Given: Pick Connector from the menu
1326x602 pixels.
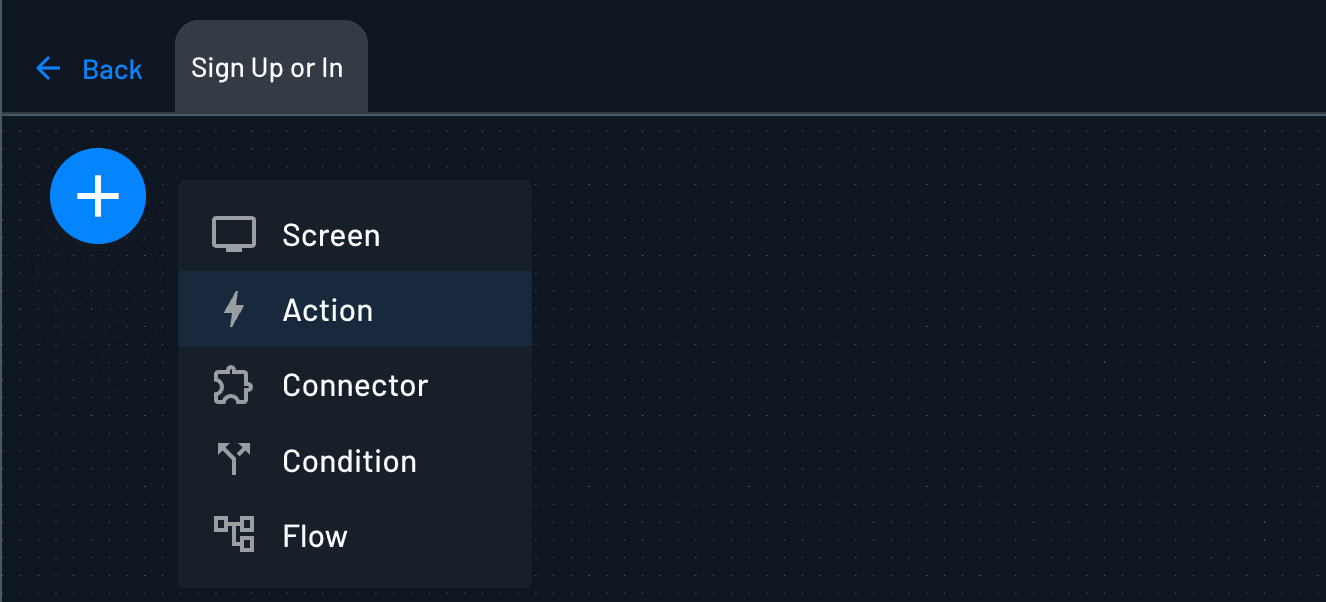Looking at the screenshot, I should 355,385.
